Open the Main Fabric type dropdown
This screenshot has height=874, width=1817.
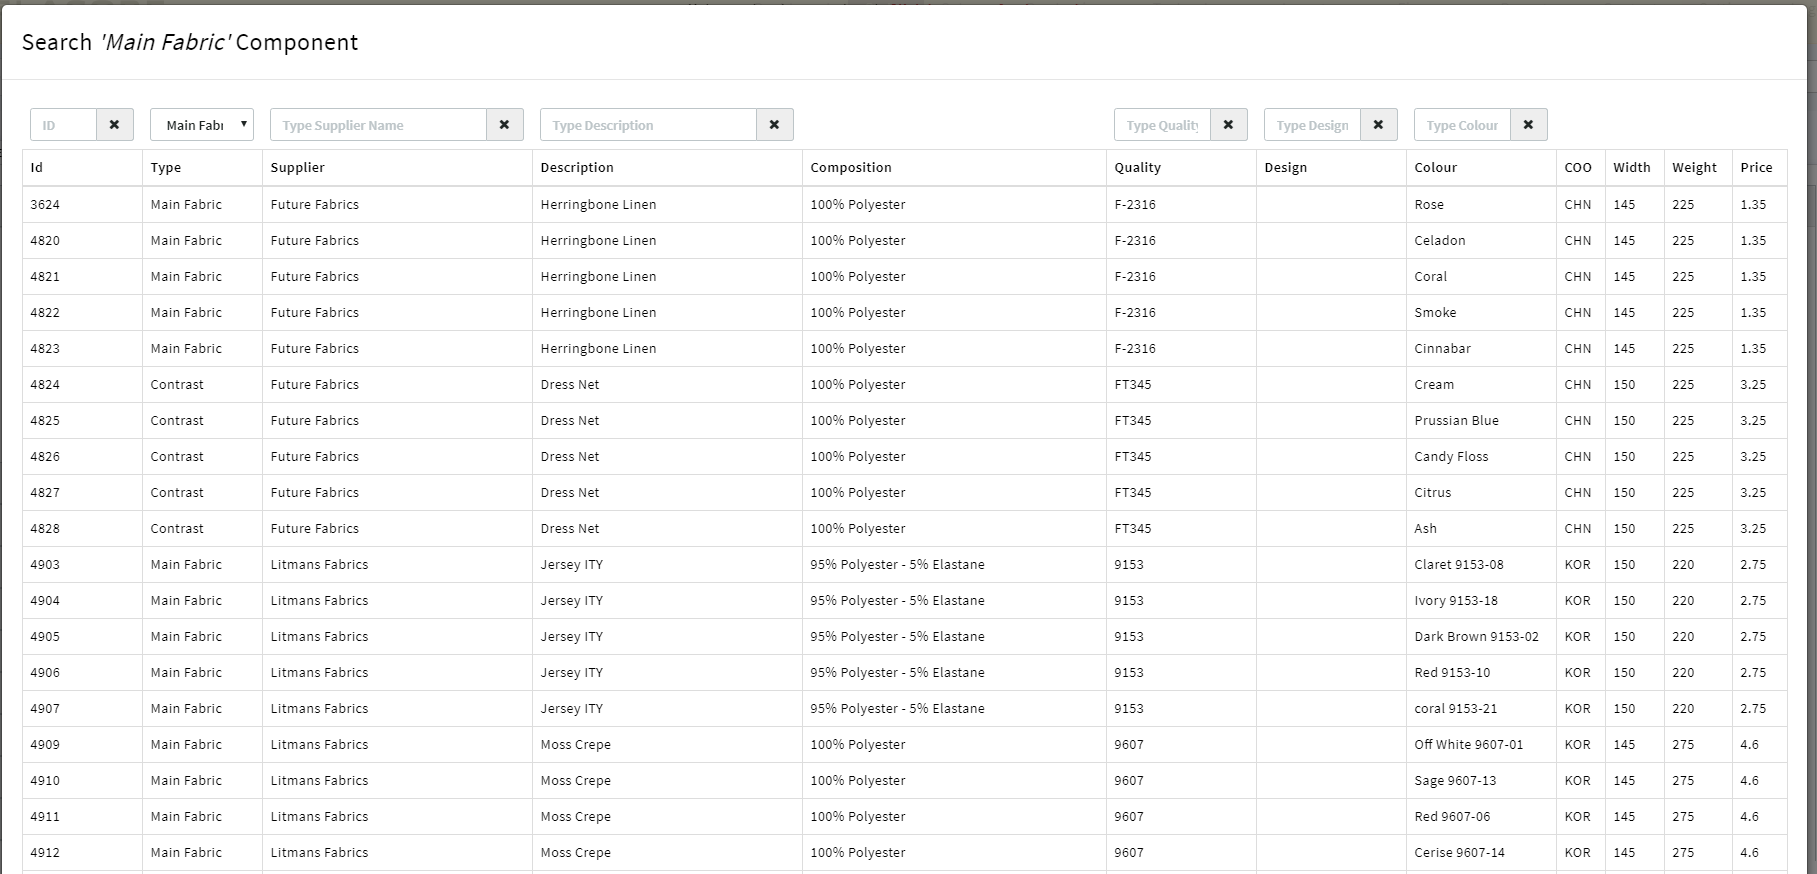pyautogui.click(x=202, y=125)
